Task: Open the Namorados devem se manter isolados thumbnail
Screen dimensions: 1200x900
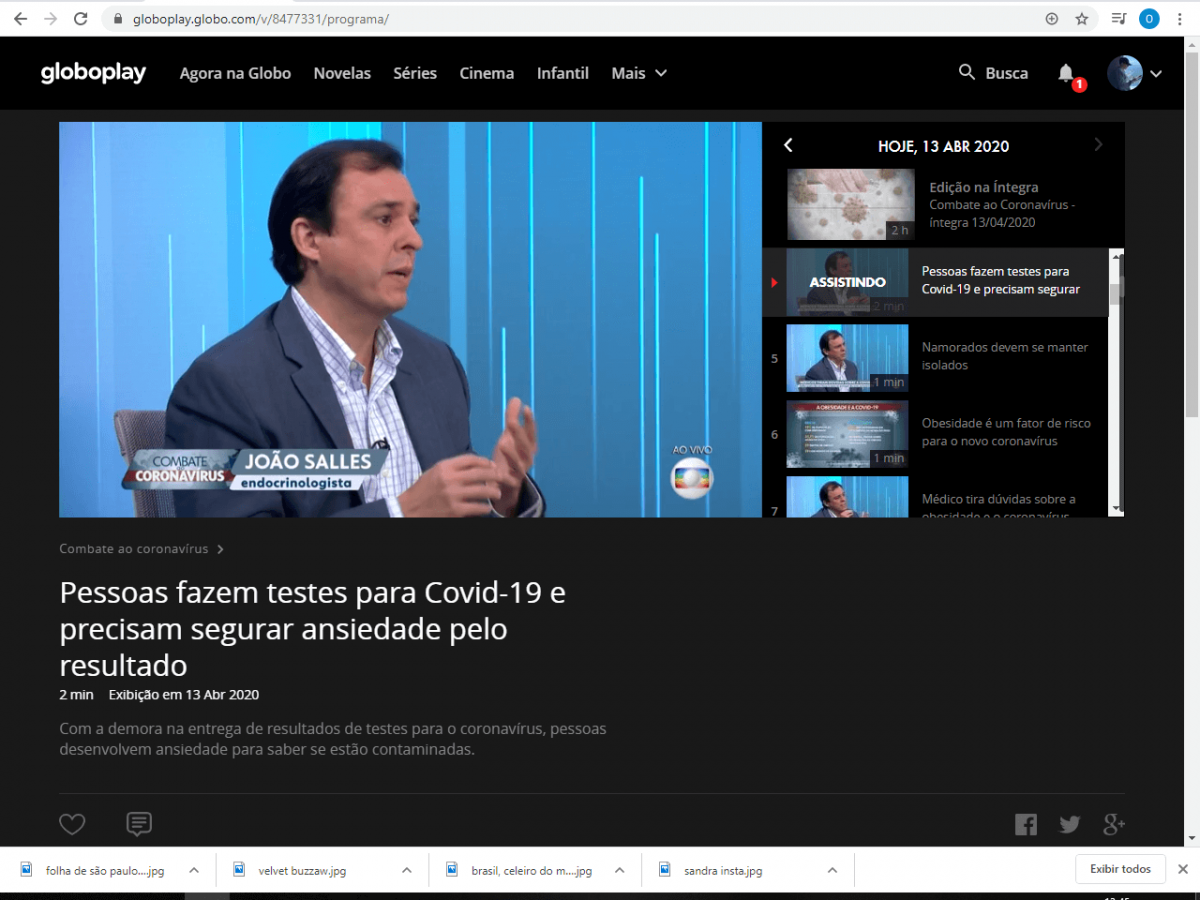Action: (848, 357)
